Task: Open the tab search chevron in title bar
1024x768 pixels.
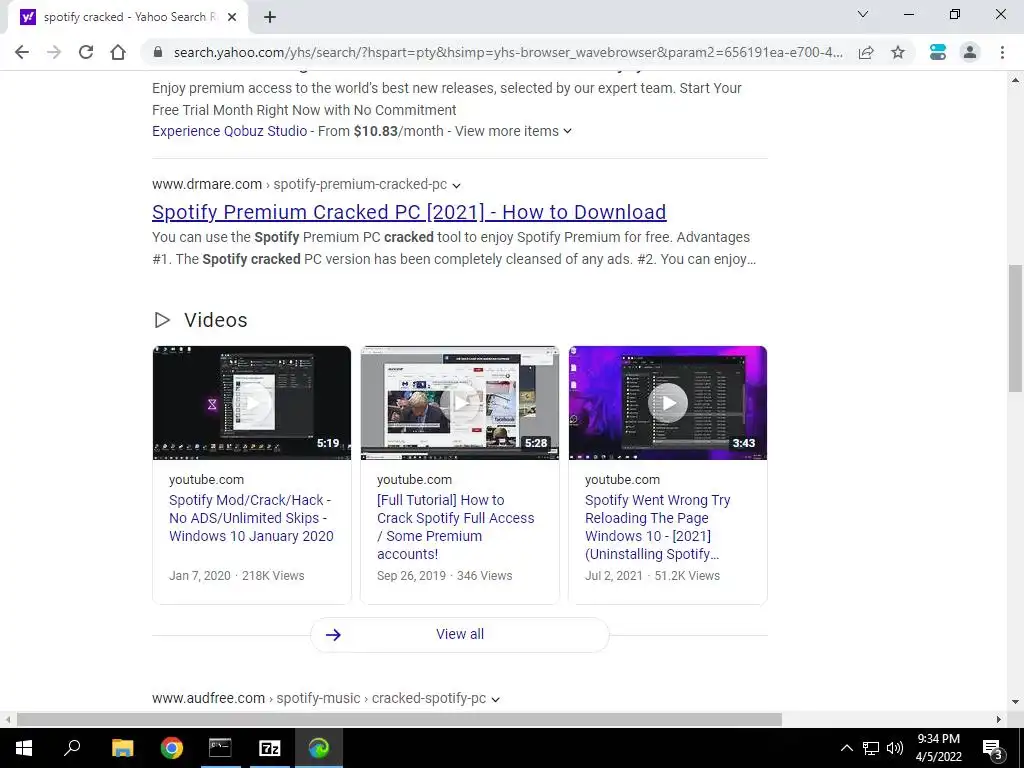Action: click(x=863, y=14)
